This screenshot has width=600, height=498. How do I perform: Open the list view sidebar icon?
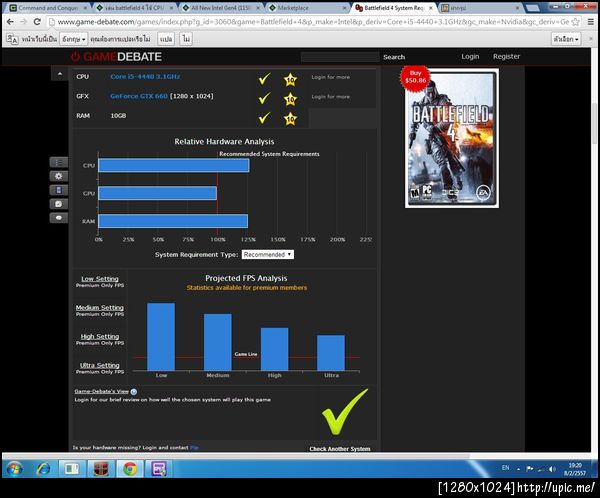click(59, 162)
